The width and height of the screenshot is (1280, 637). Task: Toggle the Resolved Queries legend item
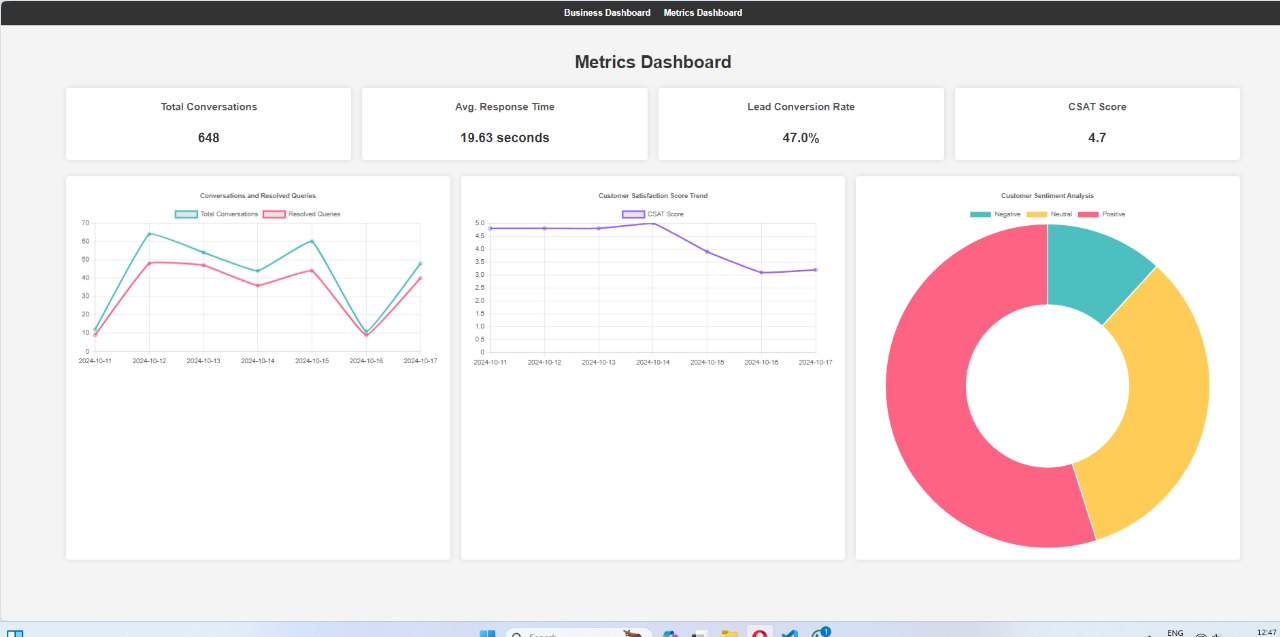coord(301,214)
